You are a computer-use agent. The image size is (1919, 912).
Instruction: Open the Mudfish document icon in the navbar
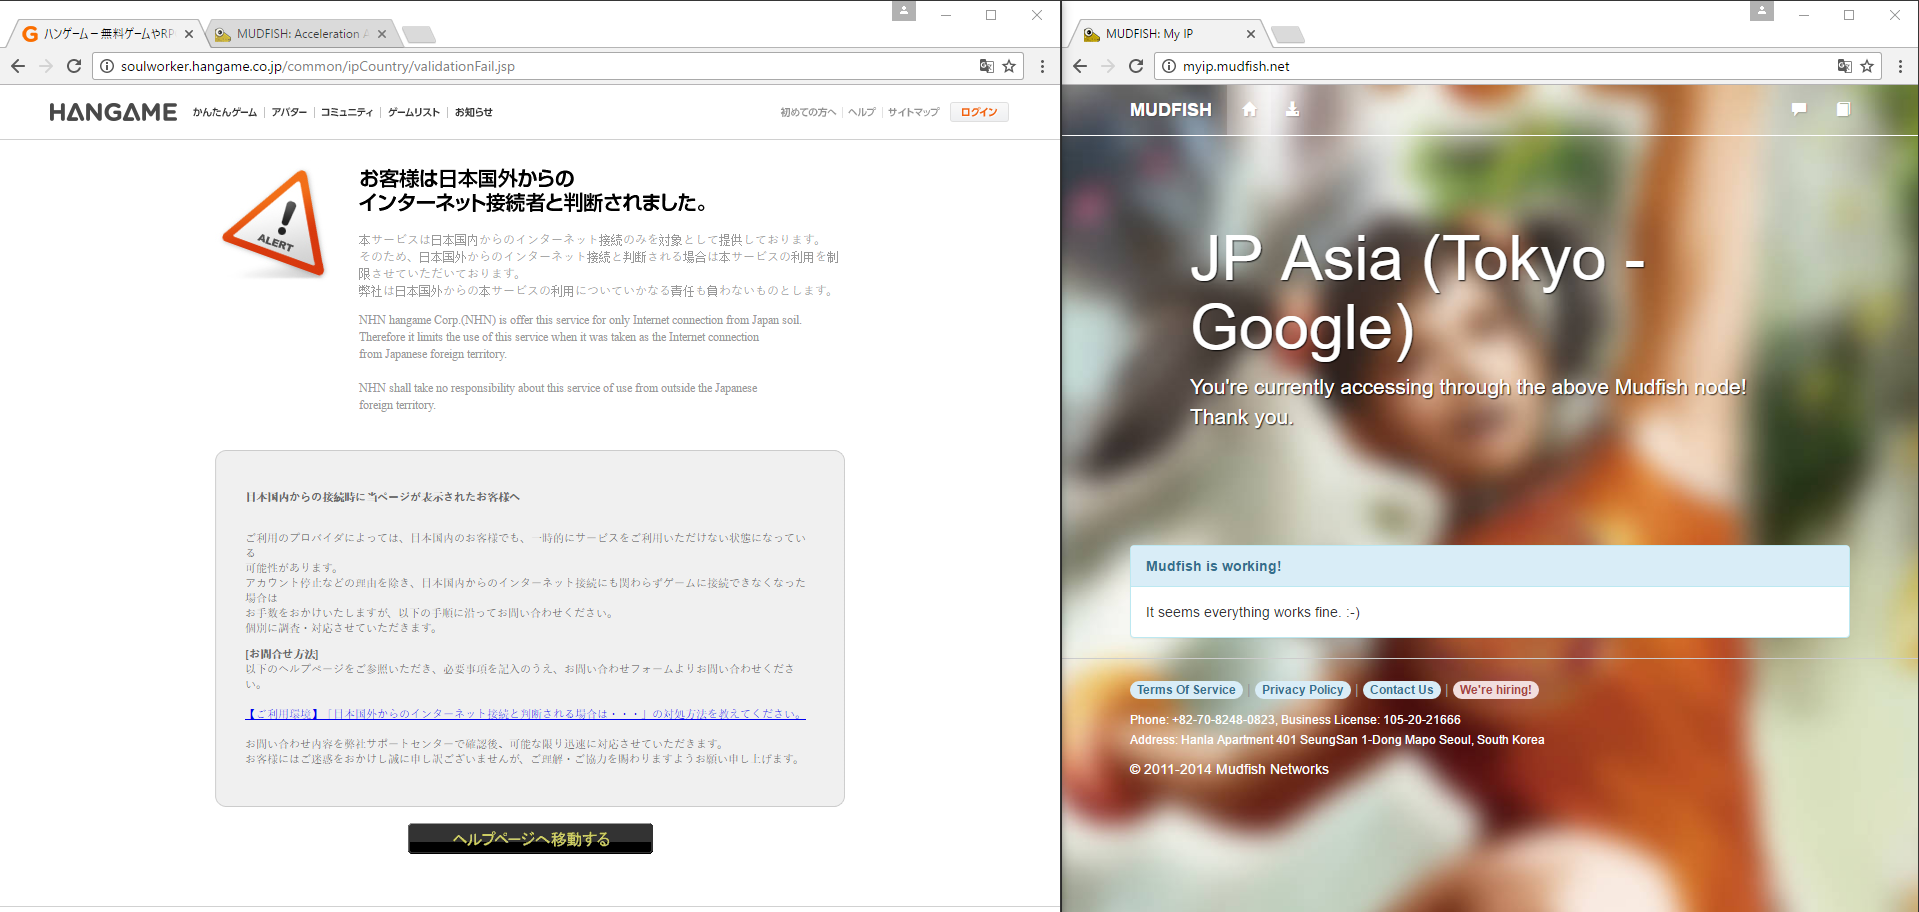click(1843, 109)
